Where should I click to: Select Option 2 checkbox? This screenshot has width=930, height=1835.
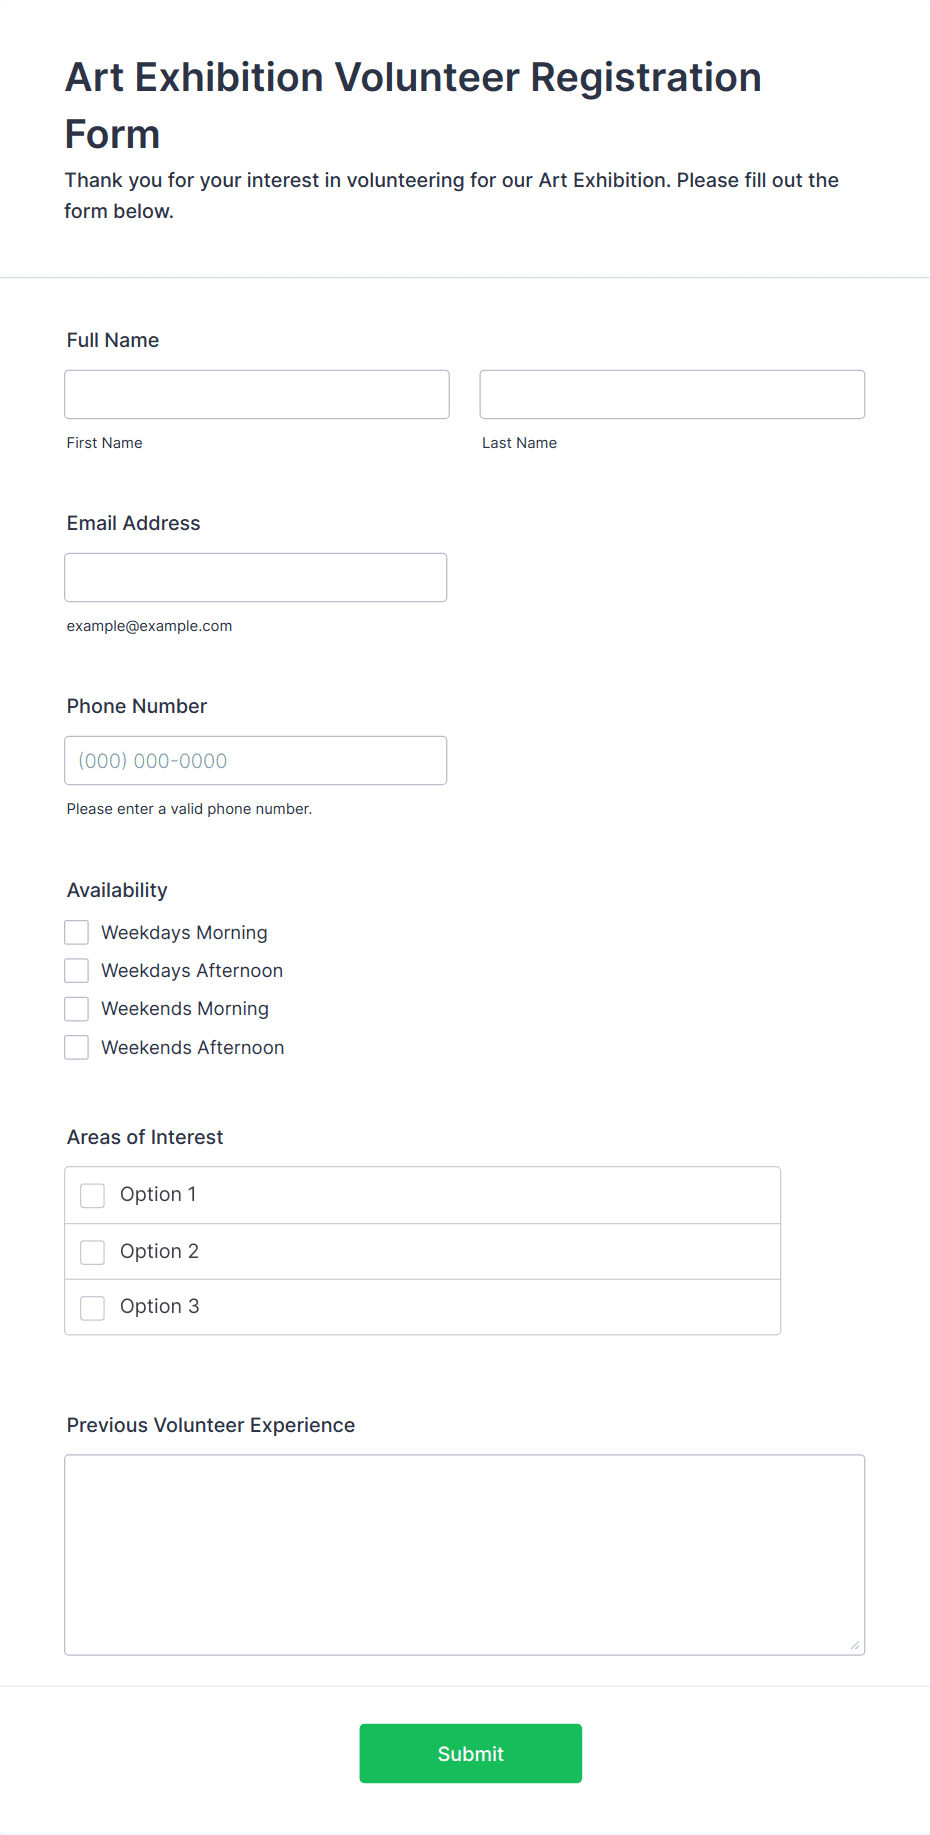pos(93,1252)
